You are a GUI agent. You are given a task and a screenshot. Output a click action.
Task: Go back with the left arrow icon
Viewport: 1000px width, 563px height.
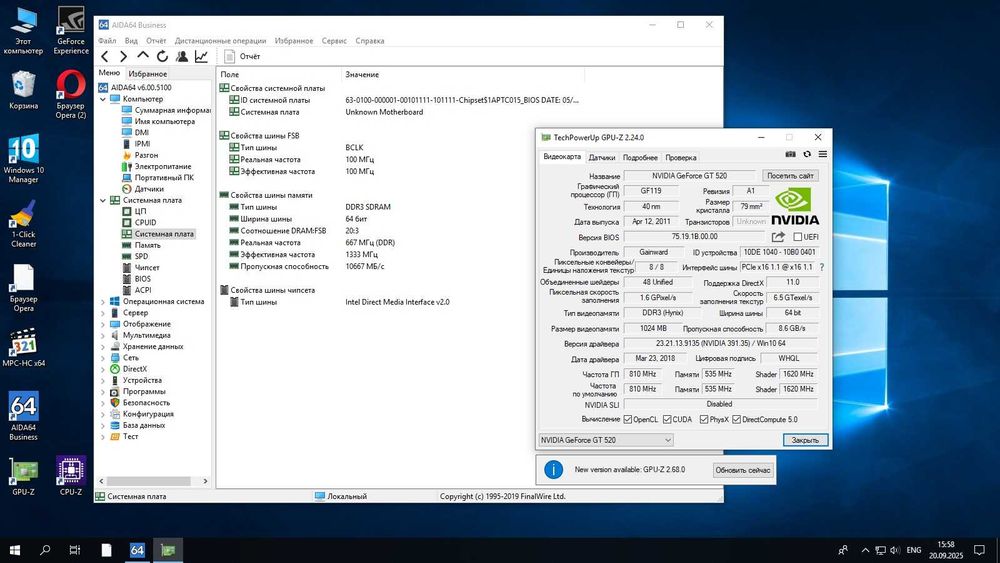coord(106,57)
